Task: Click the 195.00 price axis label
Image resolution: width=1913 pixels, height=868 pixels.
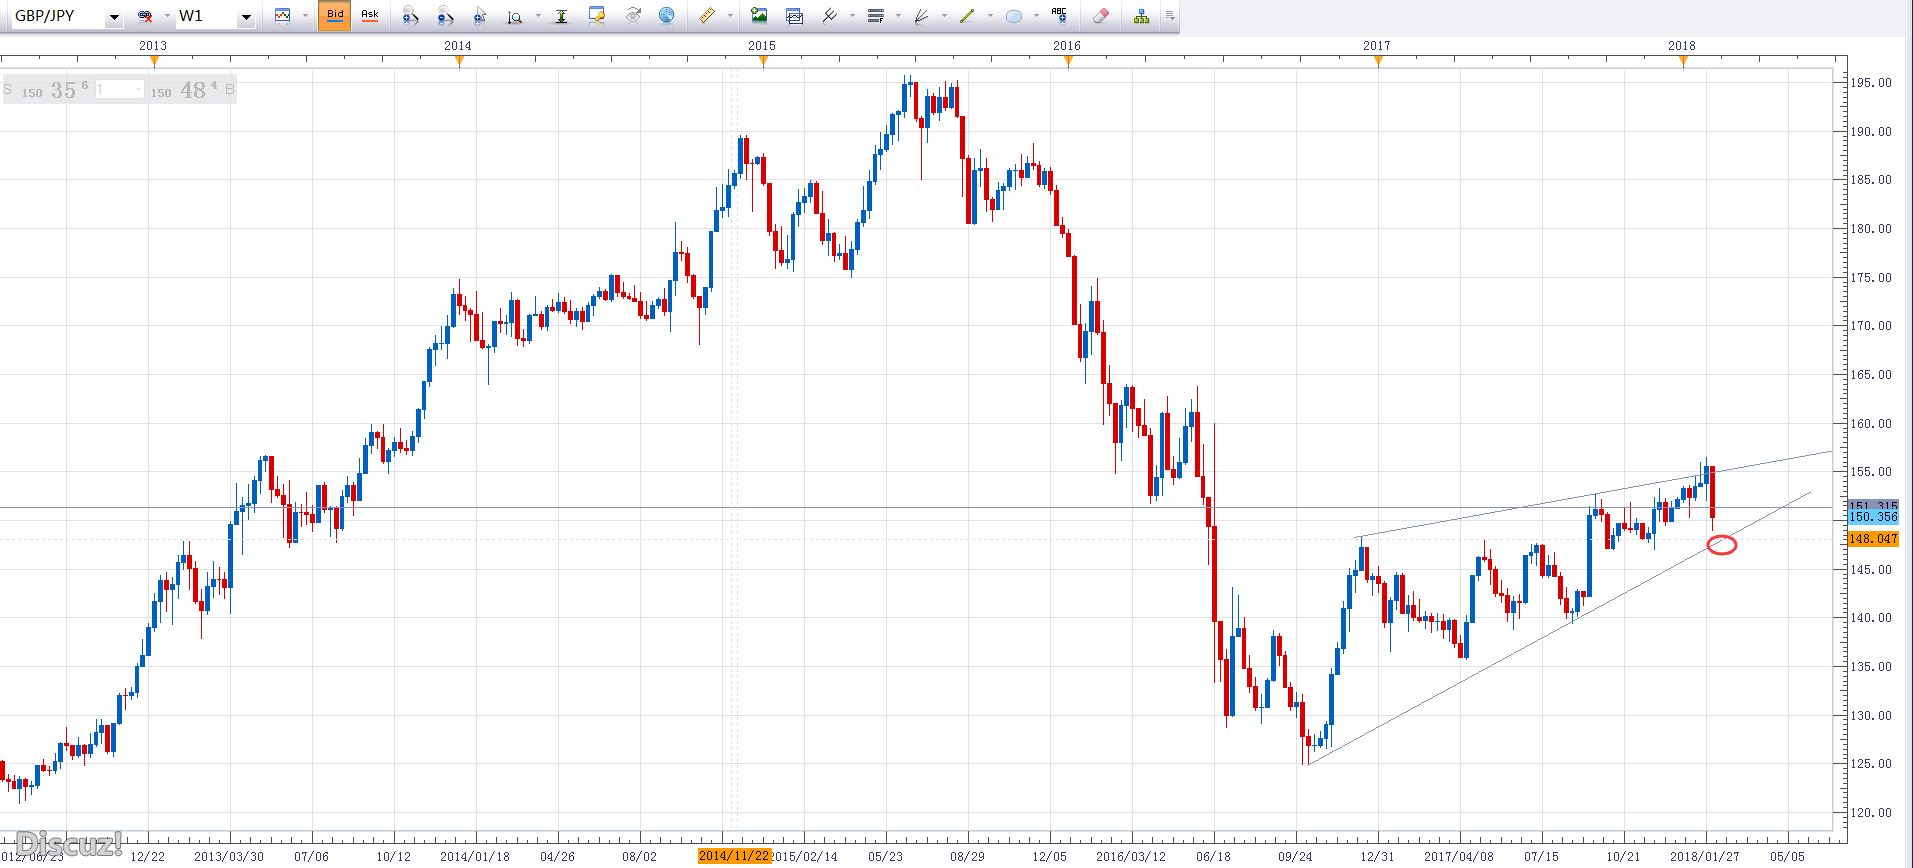Action: point(1871,83)
